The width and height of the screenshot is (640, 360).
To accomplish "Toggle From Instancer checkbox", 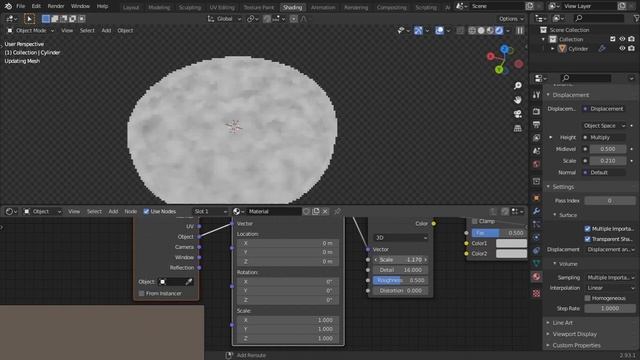I will pyautogui.click(x=142, y=293).
